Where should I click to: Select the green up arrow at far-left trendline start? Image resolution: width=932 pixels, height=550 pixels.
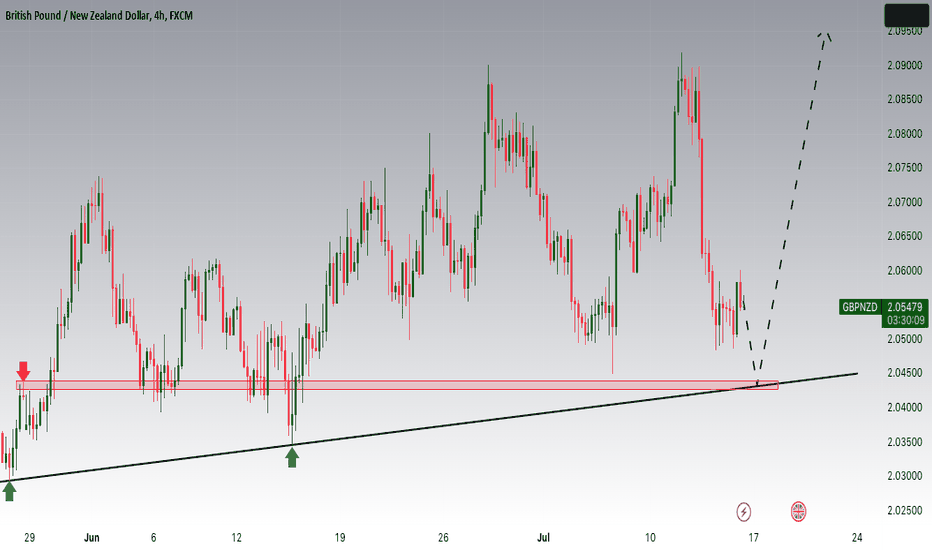pyautogui.click(x=9, y=491)
